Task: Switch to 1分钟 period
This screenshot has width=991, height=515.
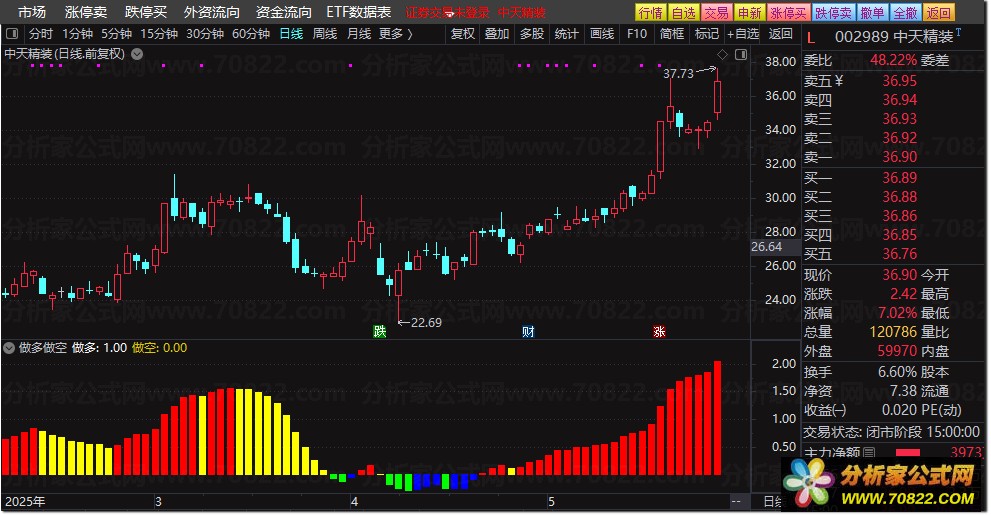Action: coord(77,33)
